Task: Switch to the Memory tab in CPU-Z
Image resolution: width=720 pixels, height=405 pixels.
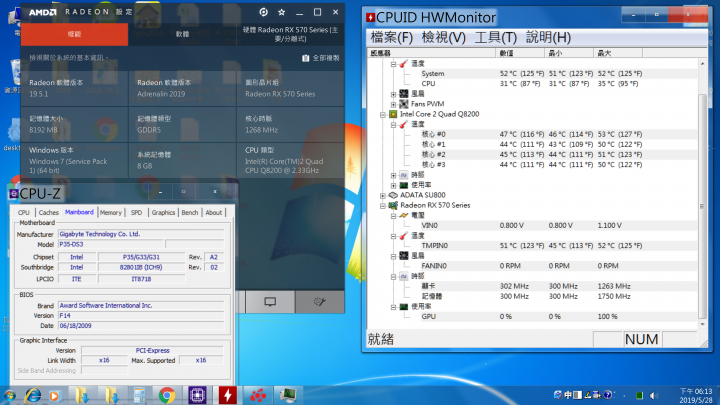Action: click(111, 213)
